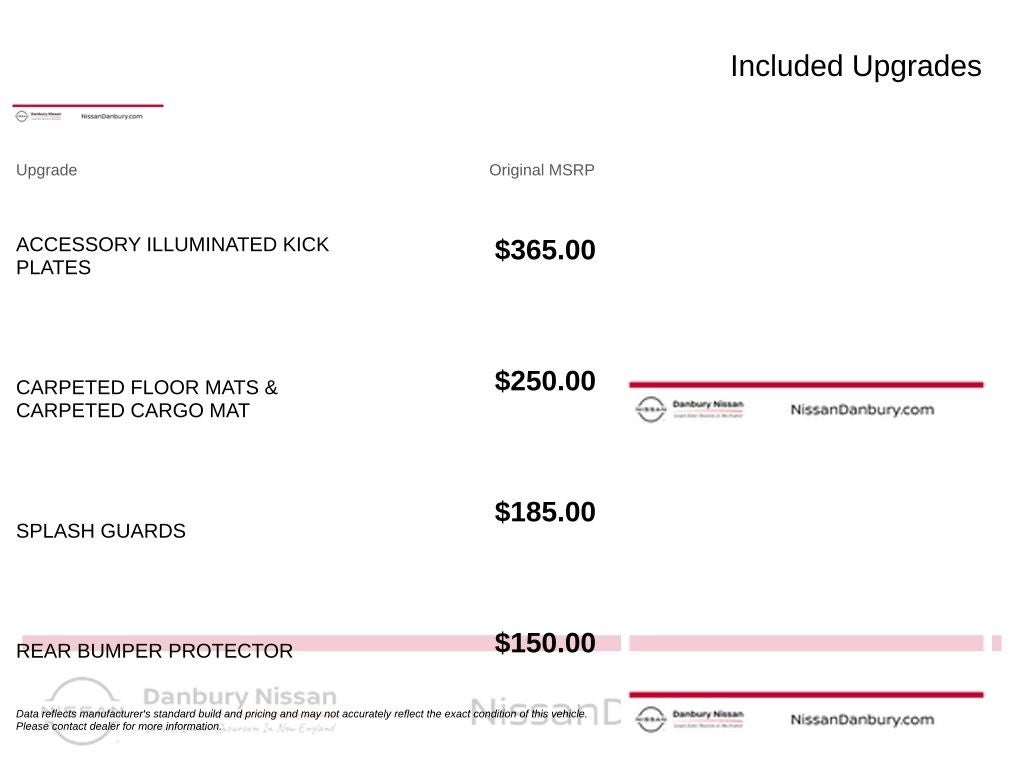The height and width of the screenshot is (768, 1024).
Task: Click the Danbury Nissan text in middle-right banner
Action: (708, 404)
